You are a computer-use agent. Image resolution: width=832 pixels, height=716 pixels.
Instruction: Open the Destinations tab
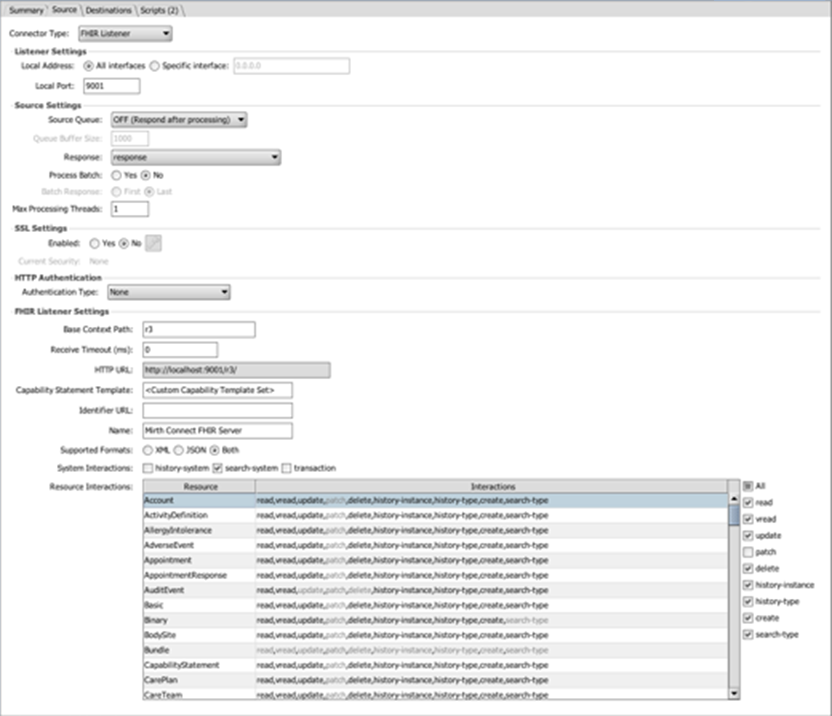108,10
